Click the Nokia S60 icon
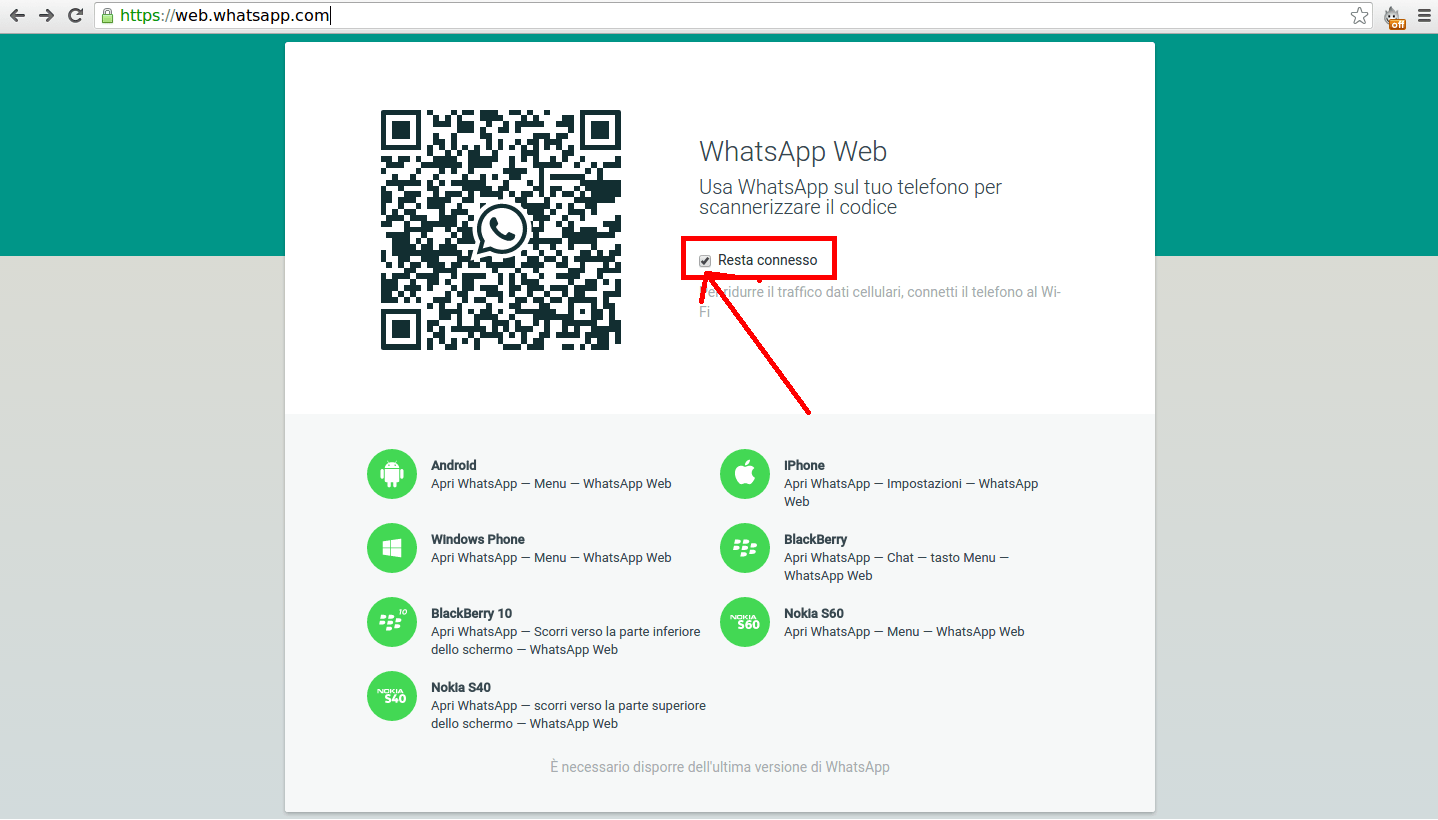The image size is (1438, 820). [x=745, y=622]
